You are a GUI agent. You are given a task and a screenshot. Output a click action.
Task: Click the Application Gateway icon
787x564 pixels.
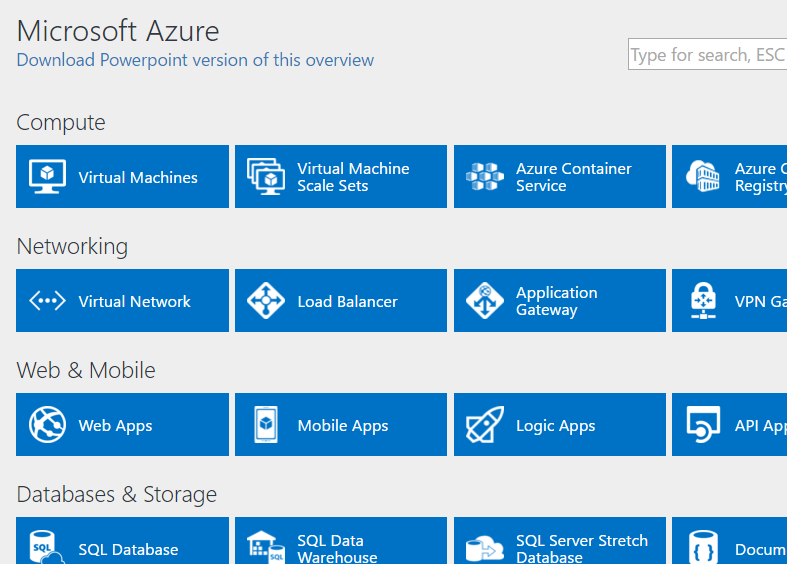[x=485, y=301]
